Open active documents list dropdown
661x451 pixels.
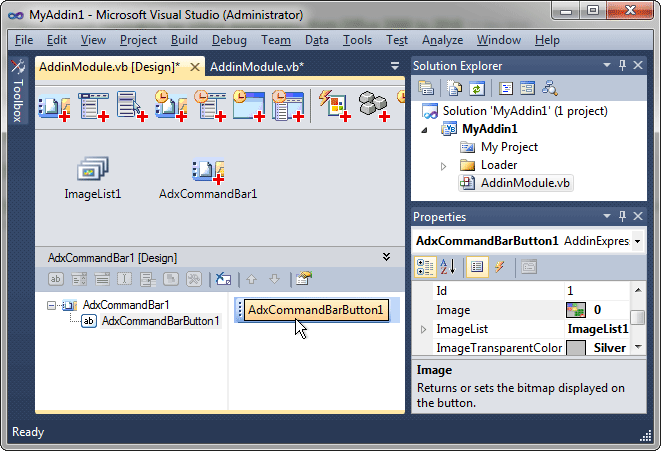tap(395, 66)
